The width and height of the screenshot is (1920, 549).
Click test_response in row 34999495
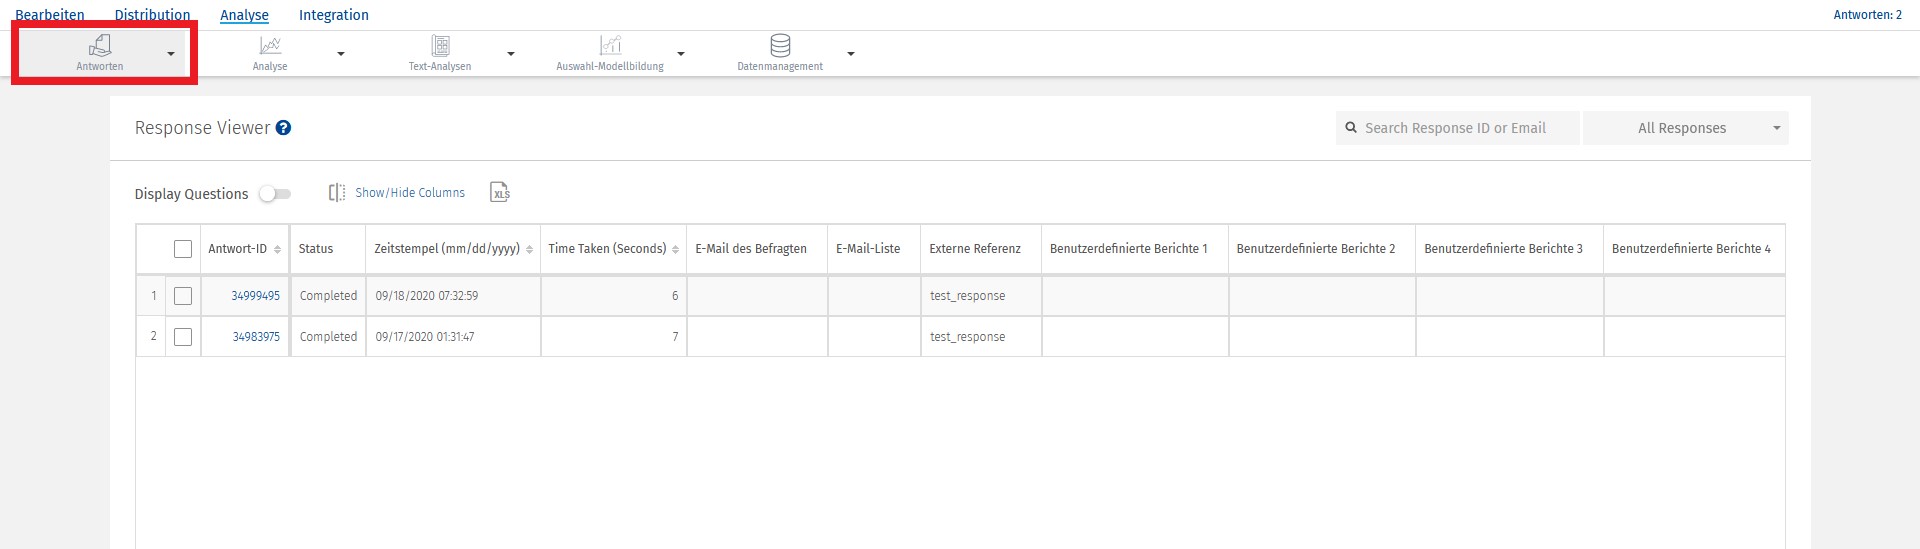click(x=968, y=296)
